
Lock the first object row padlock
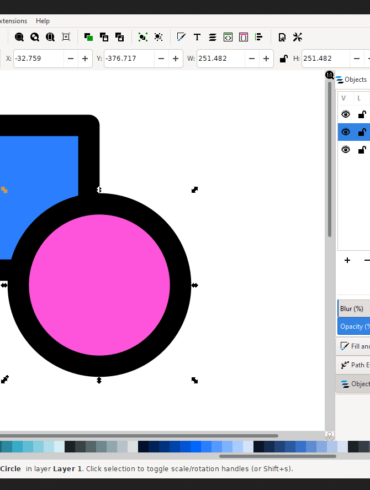tap(362, 114)
